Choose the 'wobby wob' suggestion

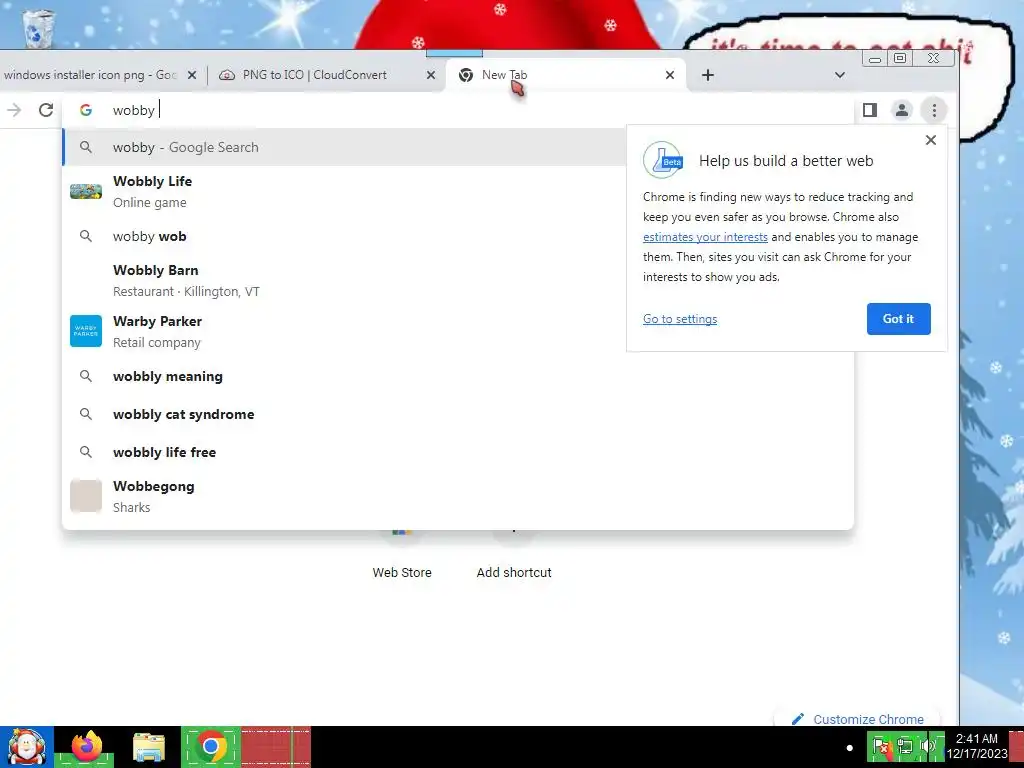(345, 236)
